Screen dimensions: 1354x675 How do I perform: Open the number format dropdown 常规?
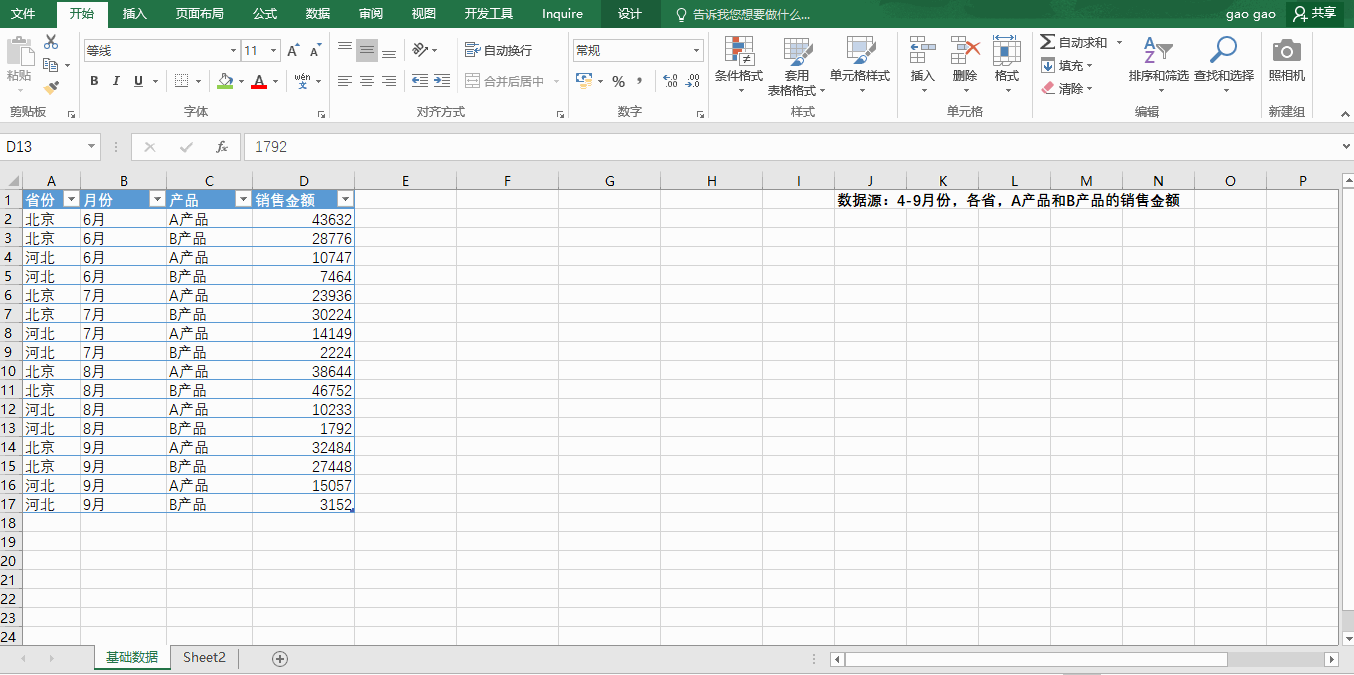697,50
